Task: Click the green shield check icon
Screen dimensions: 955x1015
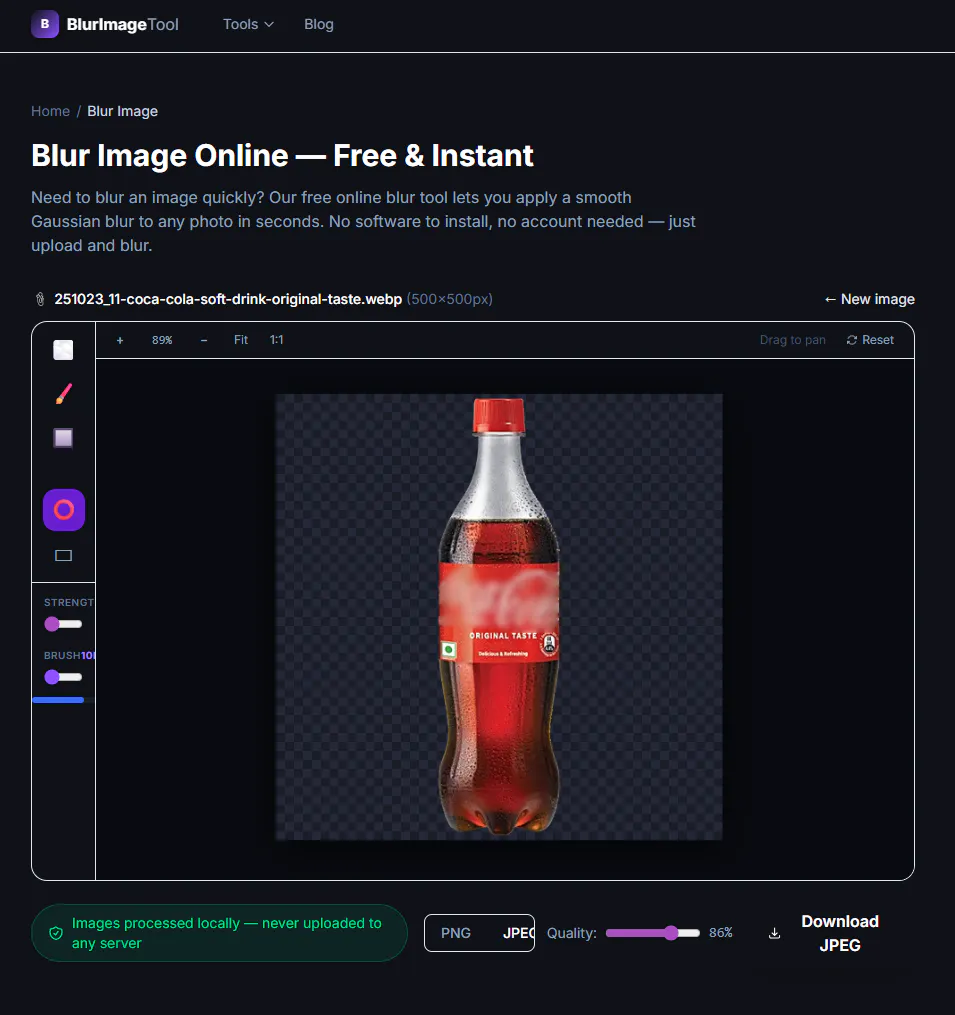Action: [x=56, y=933]
